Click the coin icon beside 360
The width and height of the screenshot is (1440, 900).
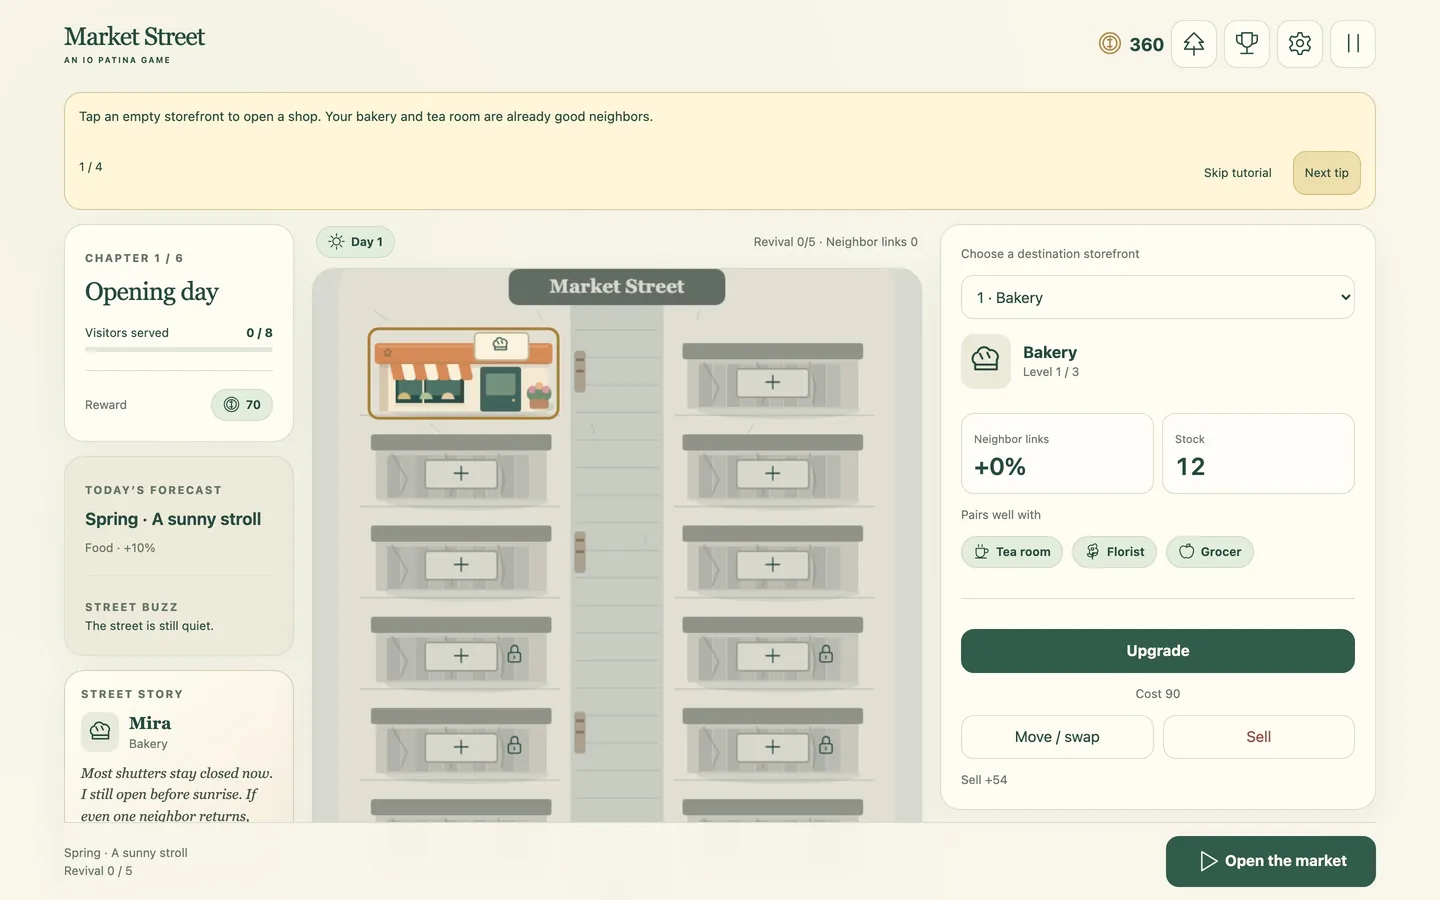[x=1110, y=44]
